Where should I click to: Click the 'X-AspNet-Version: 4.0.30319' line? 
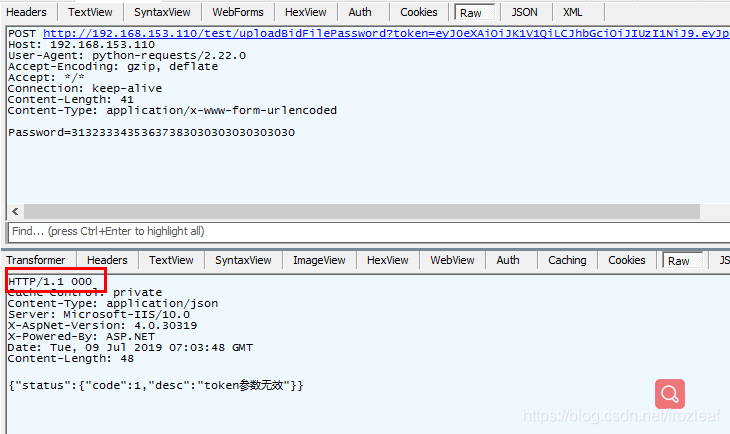click(x=102, y=326)
